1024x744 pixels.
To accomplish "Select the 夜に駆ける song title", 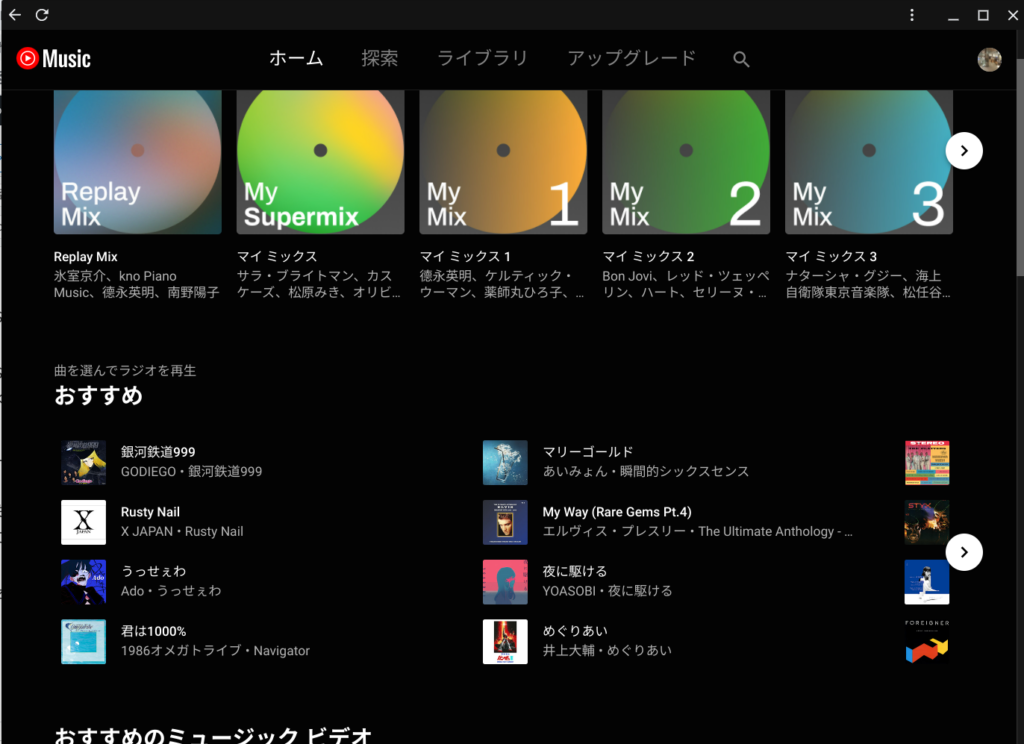I will (x=575, y=572).
